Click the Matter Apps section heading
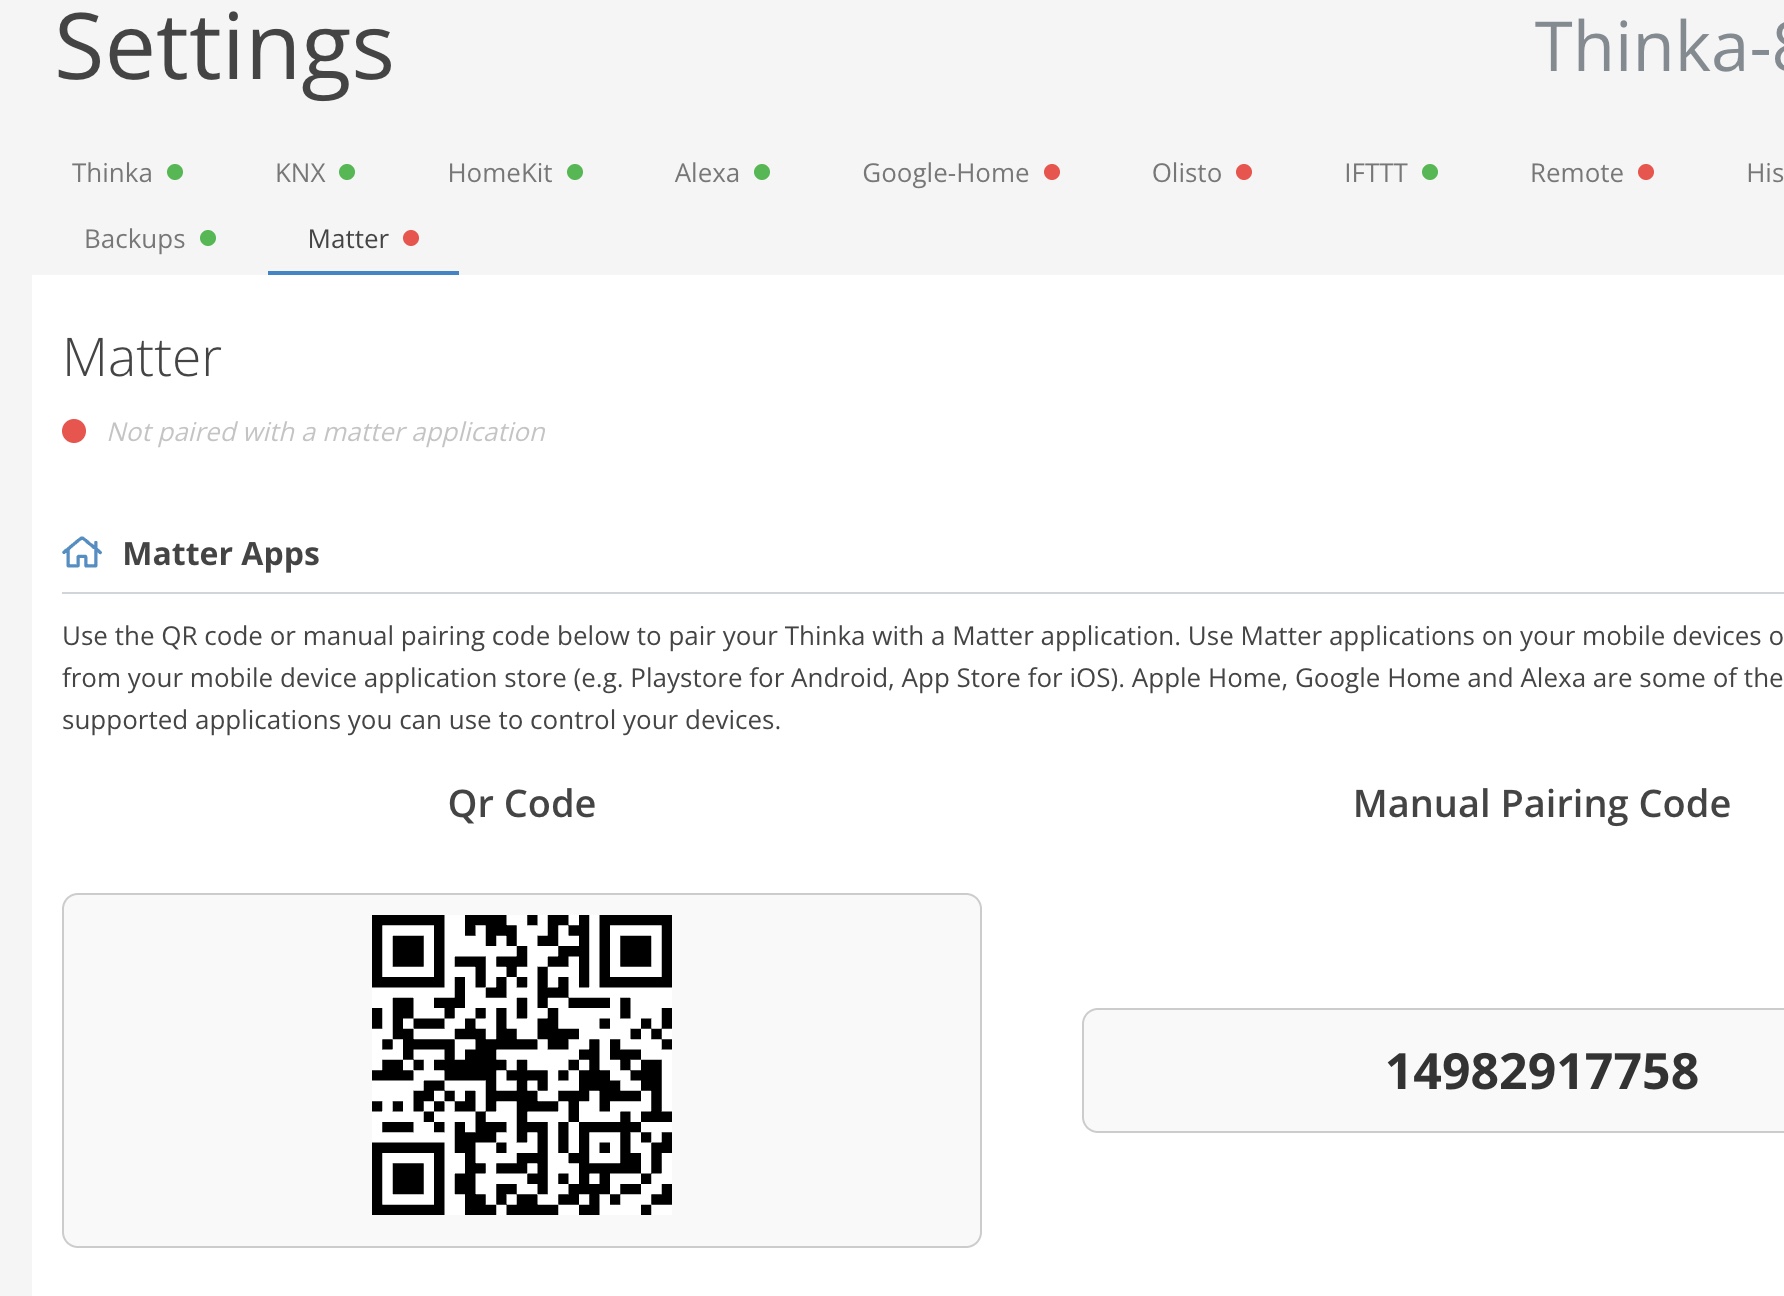This screenshot has height=1296, width=1784. [221, 553]
